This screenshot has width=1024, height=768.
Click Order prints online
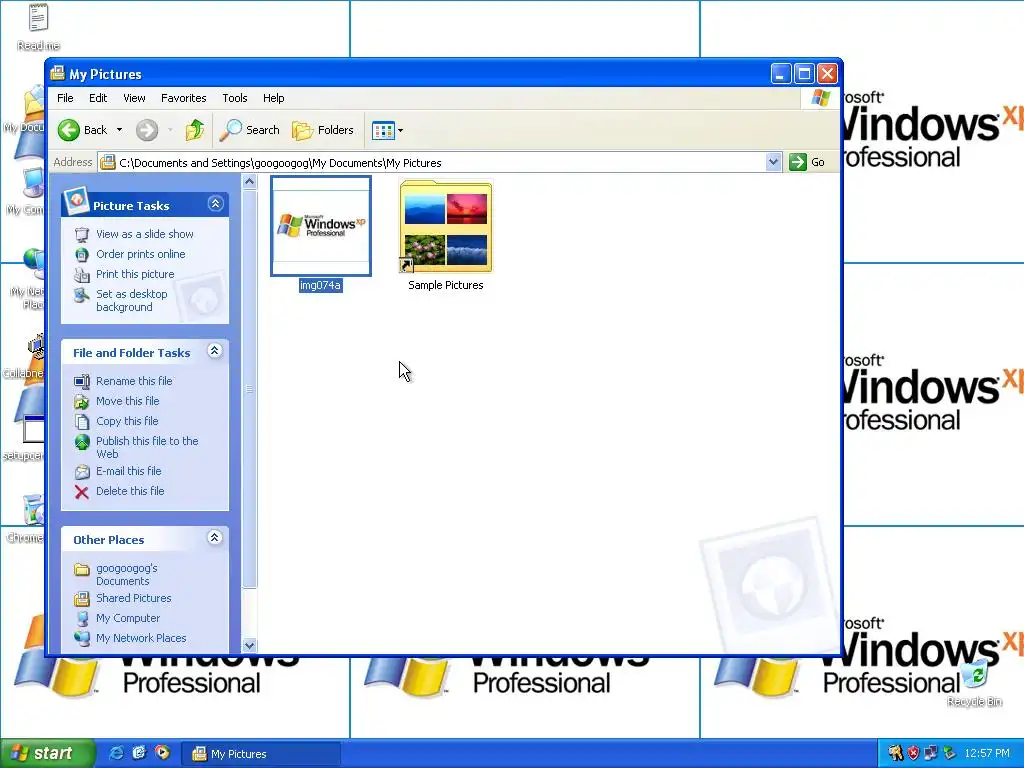coord(140,254)
